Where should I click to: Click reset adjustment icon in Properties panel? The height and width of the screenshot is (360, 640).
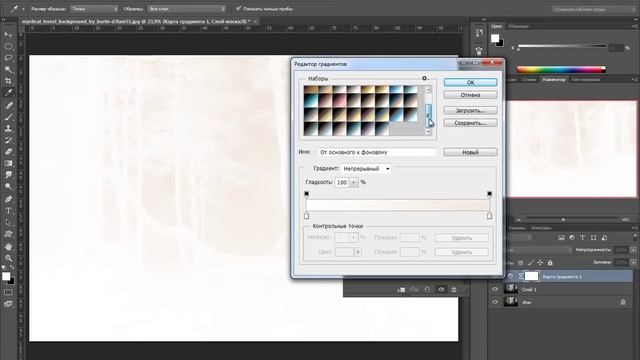427,290
